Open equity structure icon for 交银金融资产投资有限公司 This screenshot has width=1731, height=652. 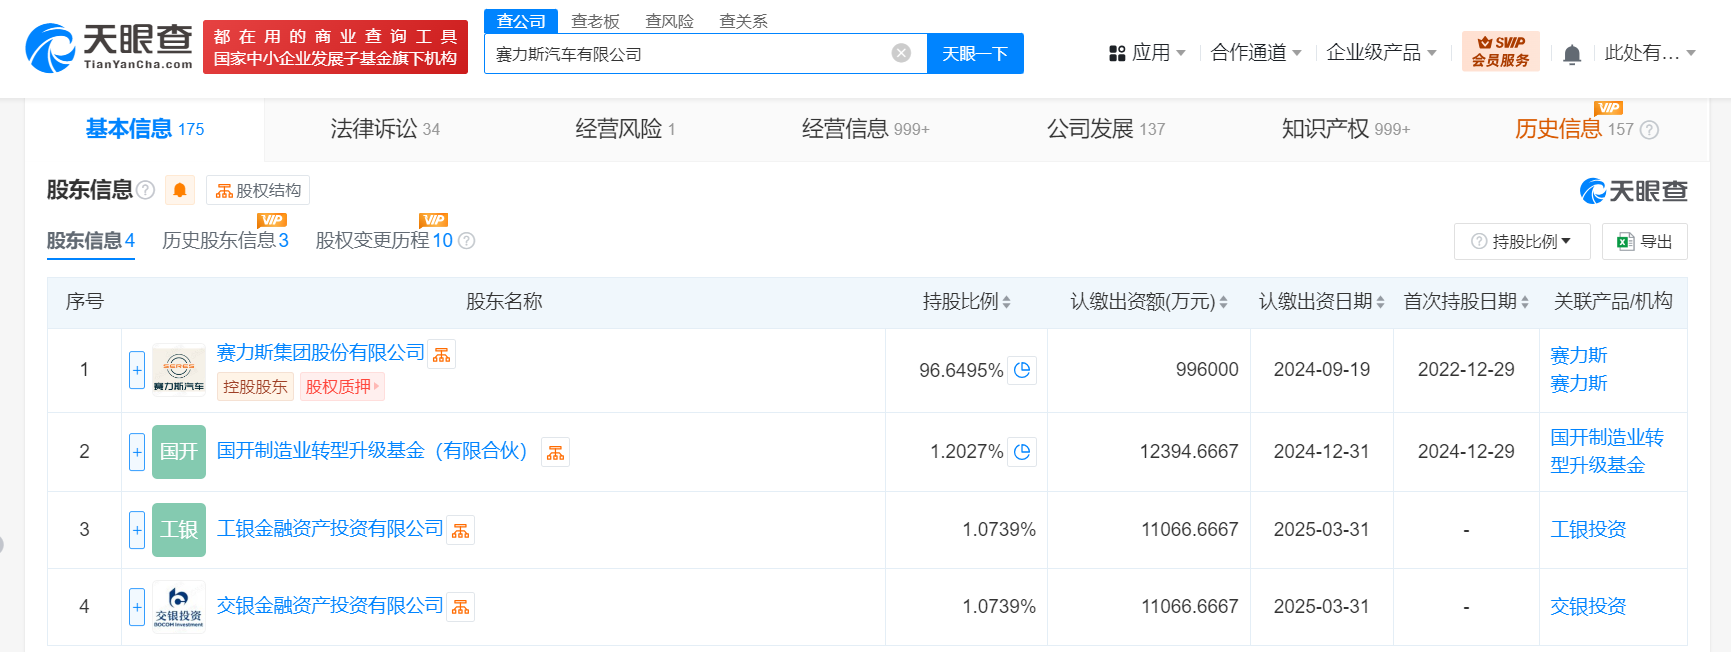461,607
